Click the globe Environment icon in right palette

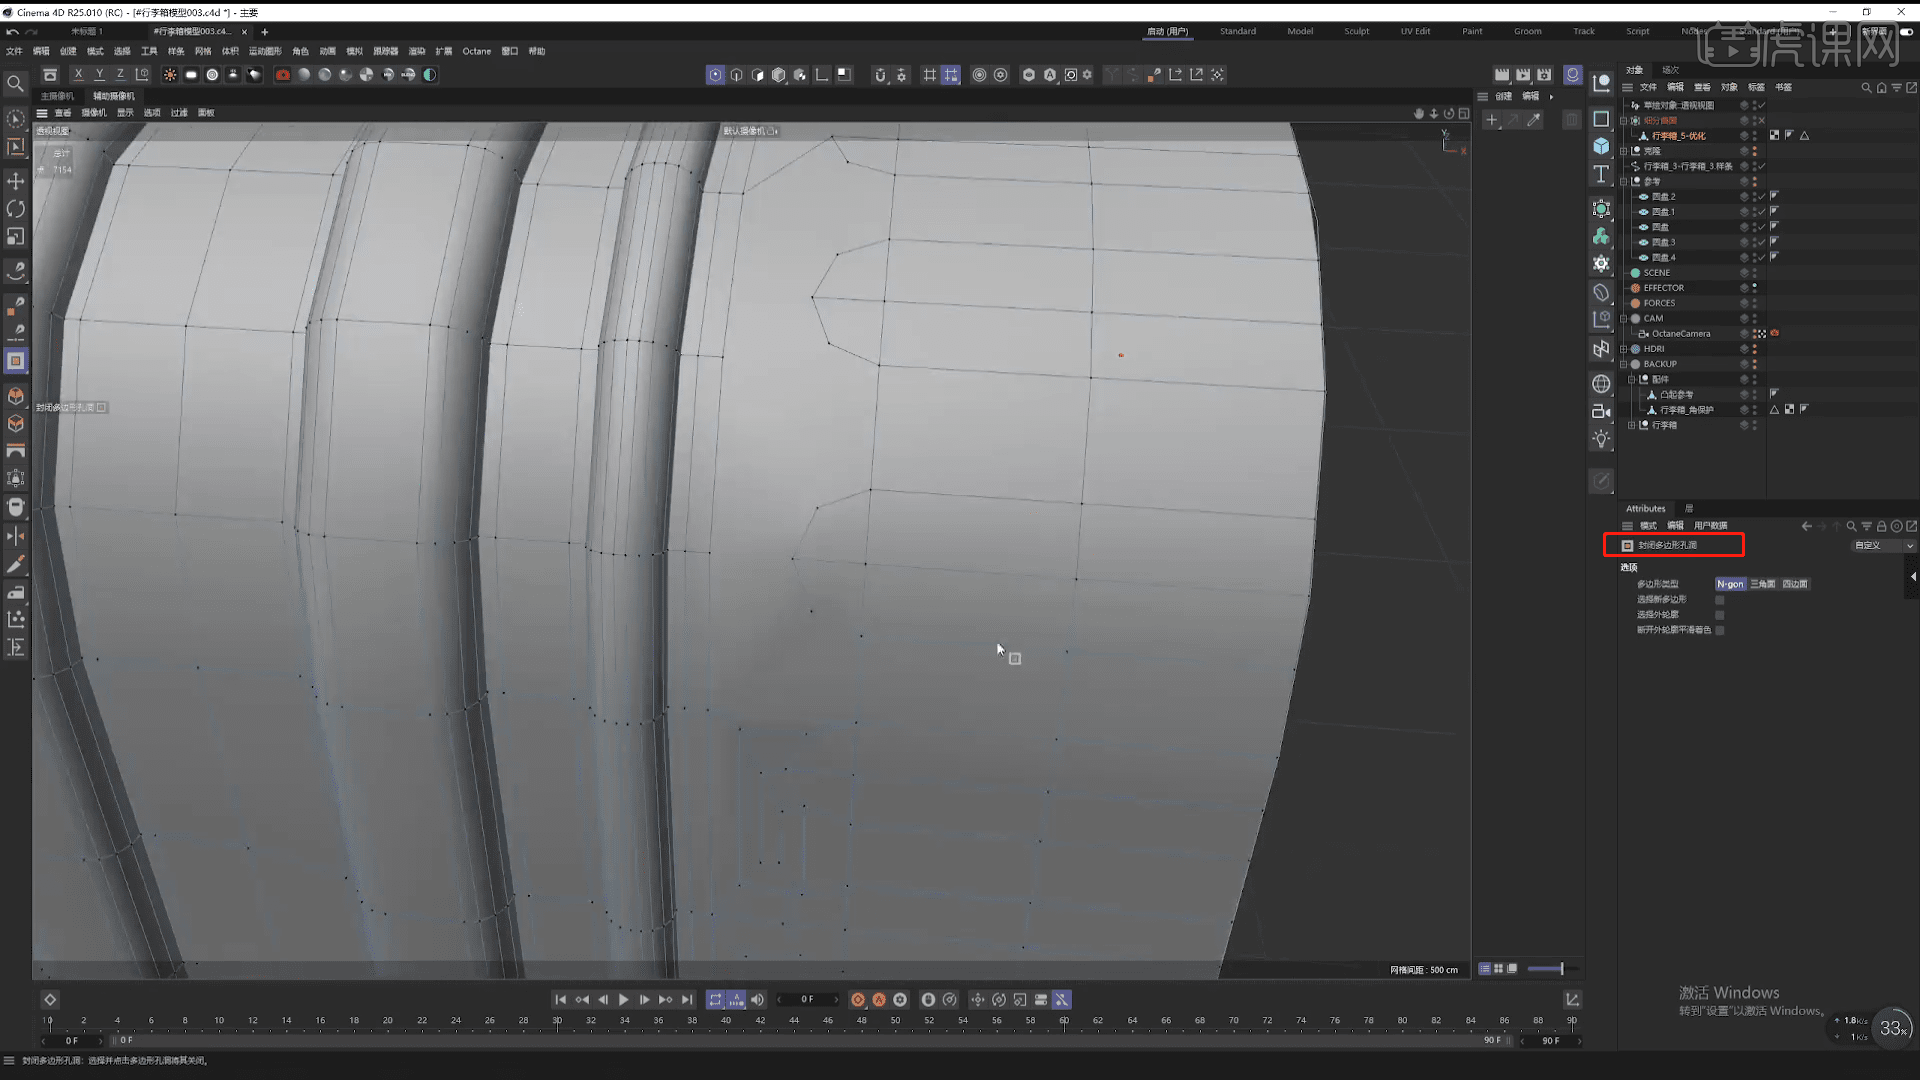pyautogui.click(x=1601, y=384)
